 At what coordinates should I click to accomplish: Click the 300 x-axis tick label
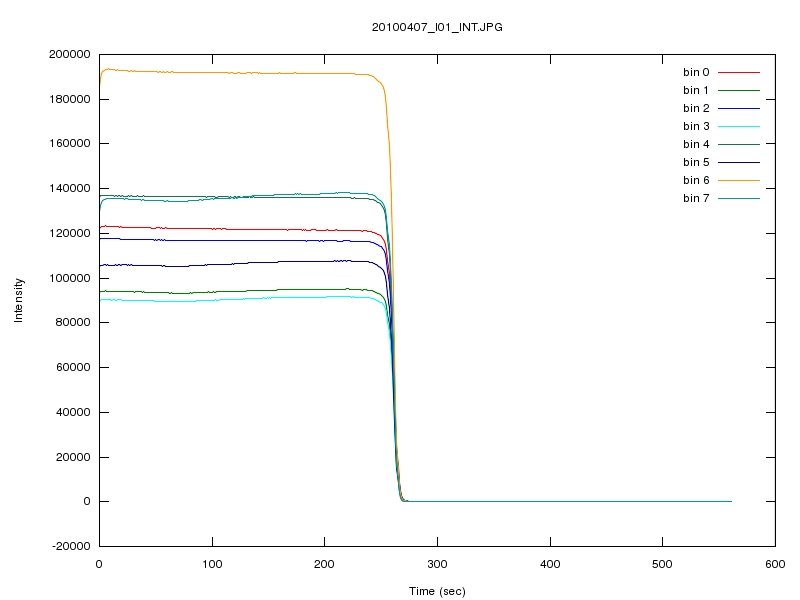(x=437, y=564)
